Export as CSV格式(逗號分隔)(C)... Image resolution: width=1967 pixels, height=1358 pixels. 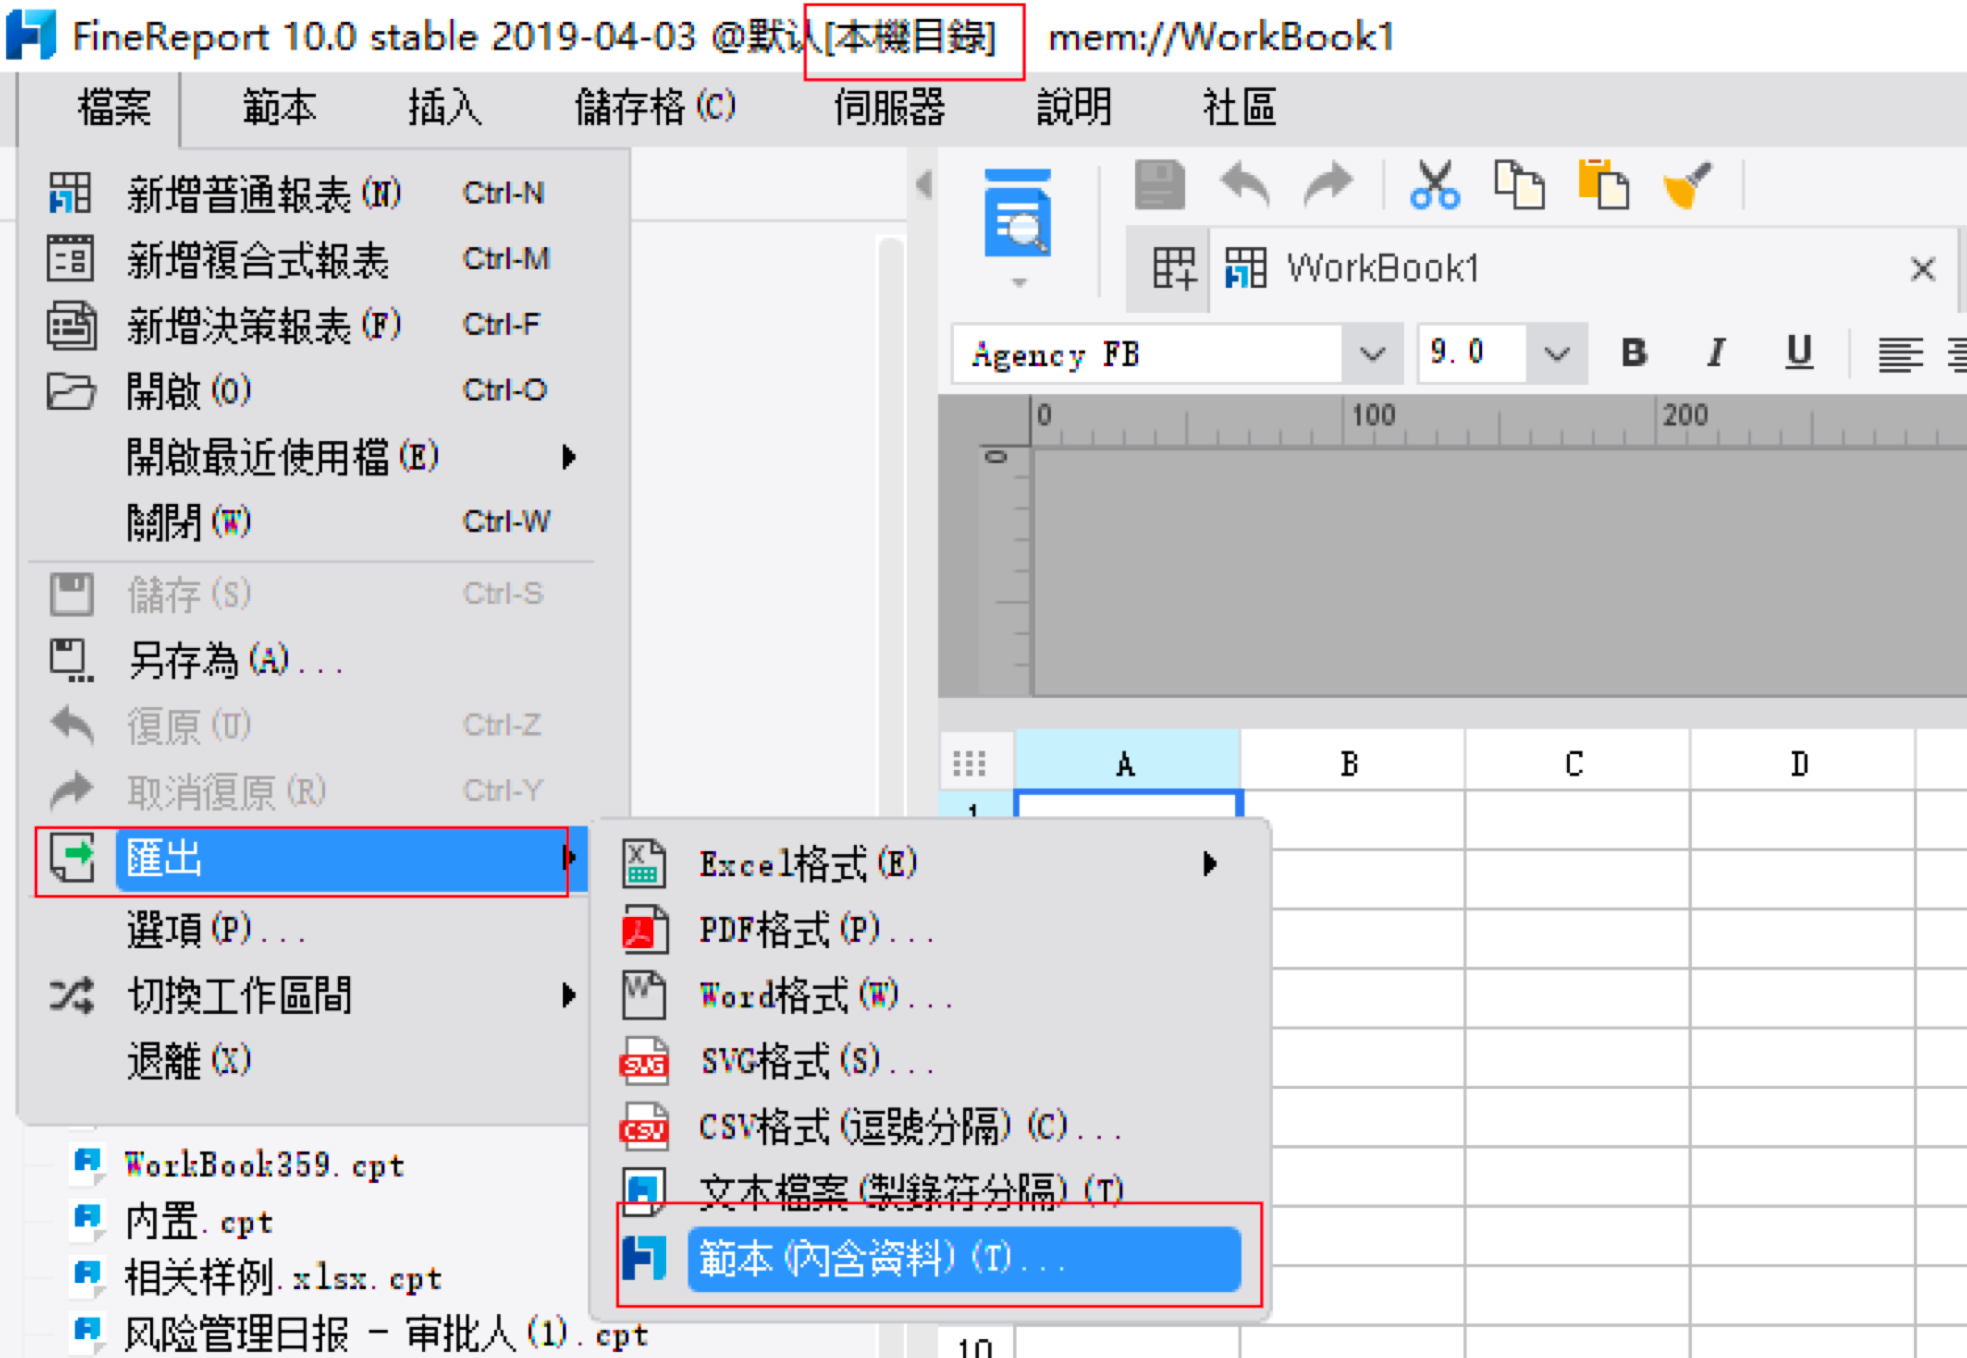coord(930,1127)
